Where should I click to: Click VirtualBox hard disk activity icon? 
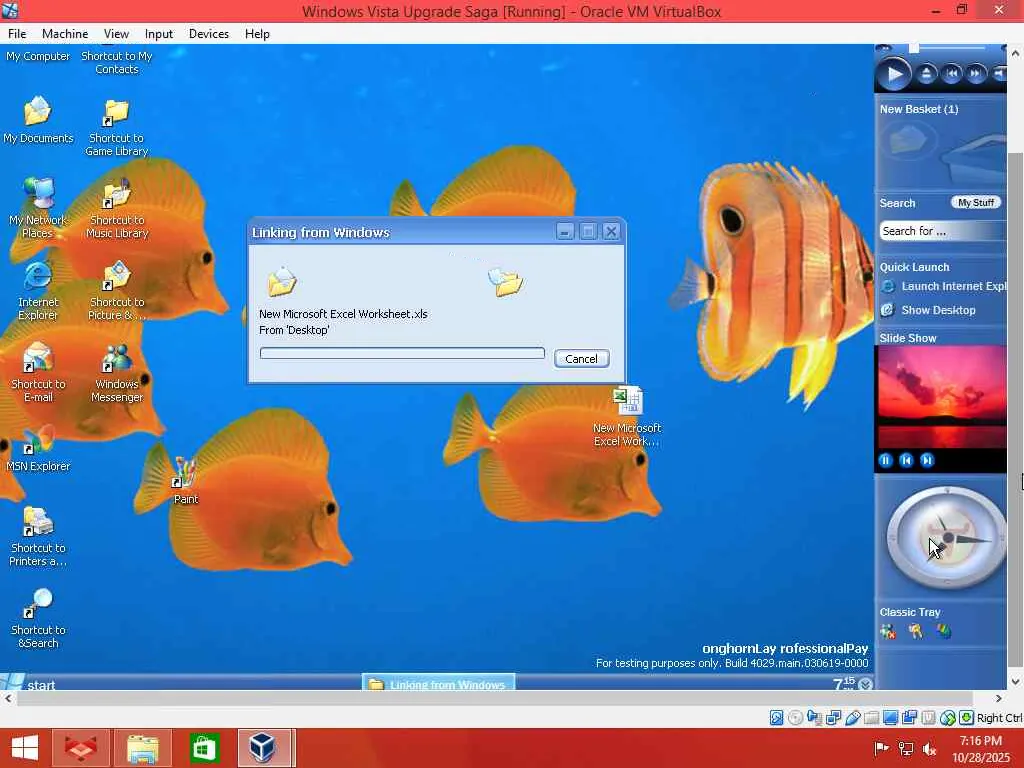coord(776,718)
